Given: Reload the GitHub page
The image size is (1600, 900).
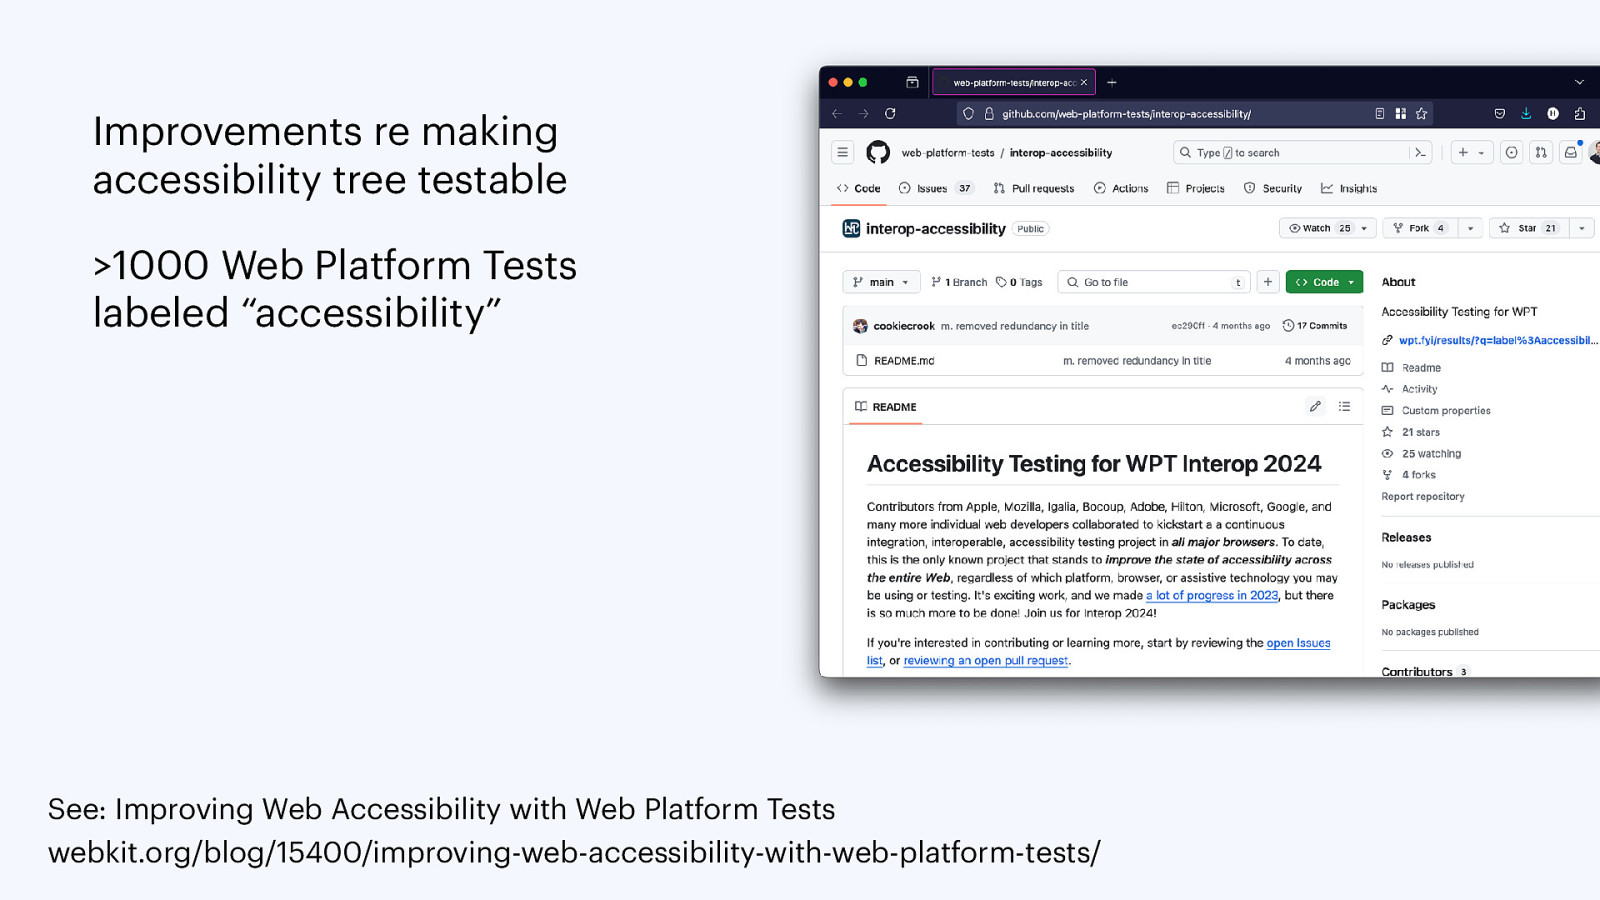Looking at the screenshot, I should (x=890, y=114).
